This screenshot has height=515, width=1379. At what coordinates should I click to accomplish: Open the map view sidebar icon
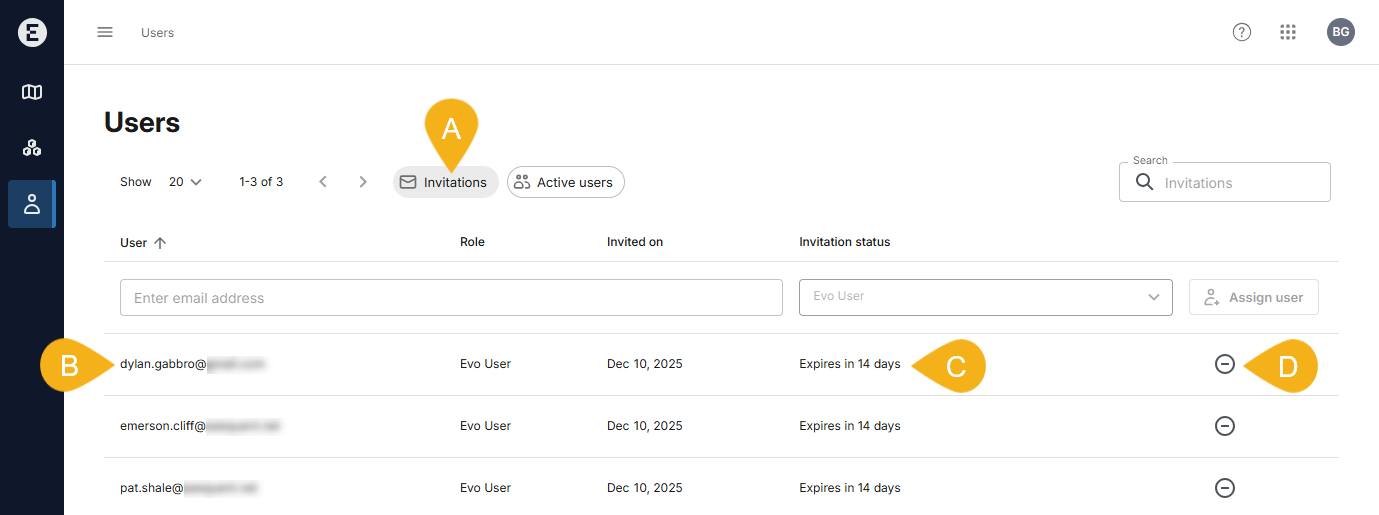click(x=32, y=92)
